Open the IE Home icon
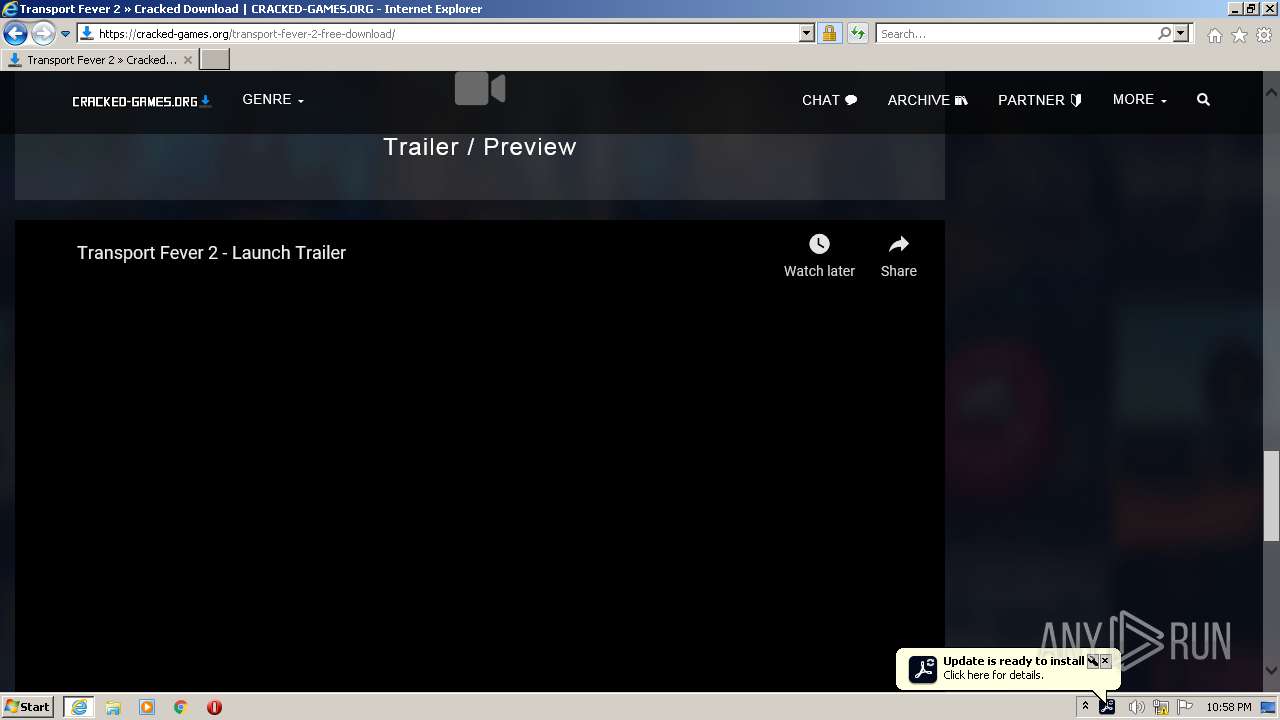 coord(1214,35)
